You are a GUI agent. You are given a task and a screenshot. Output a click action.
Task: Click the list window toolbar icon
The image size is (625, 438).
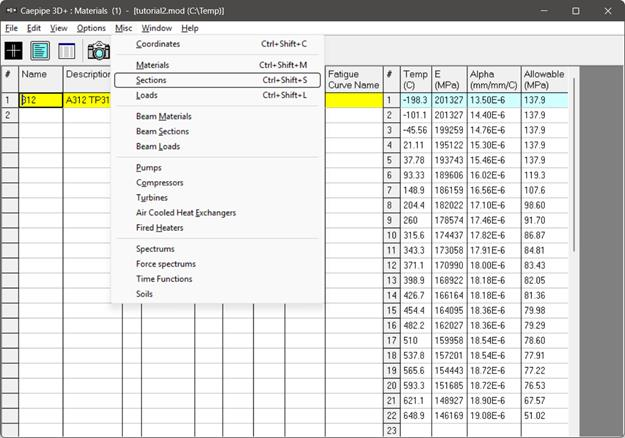[67, 51]
